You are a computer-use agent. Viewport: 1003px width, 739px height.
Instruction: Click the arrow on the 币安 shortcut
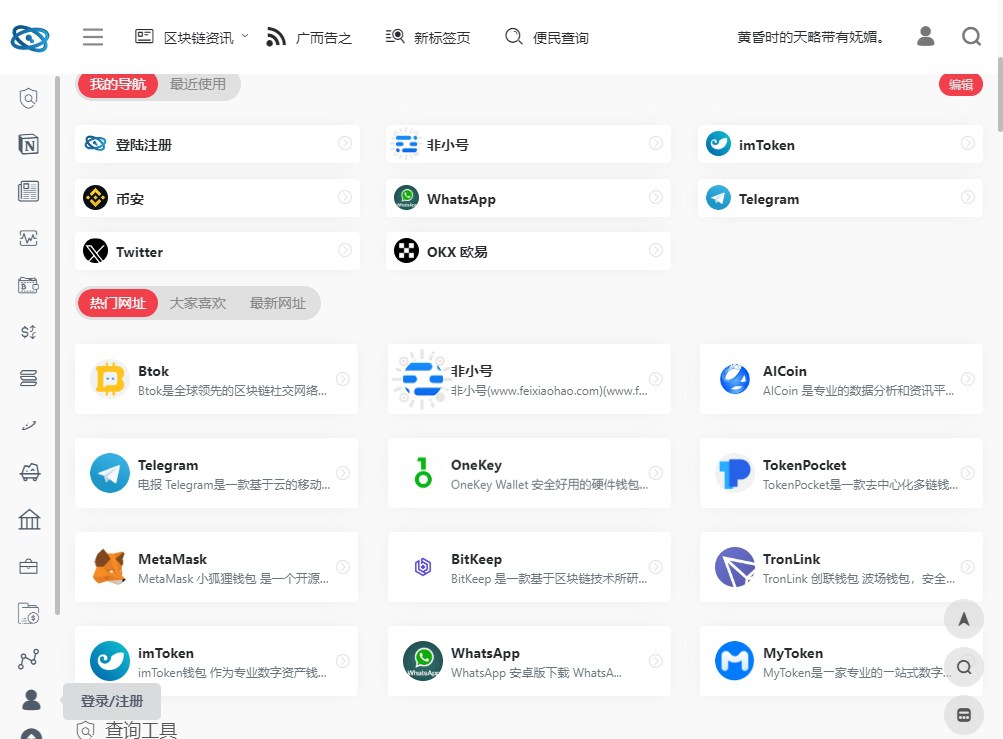345,197
